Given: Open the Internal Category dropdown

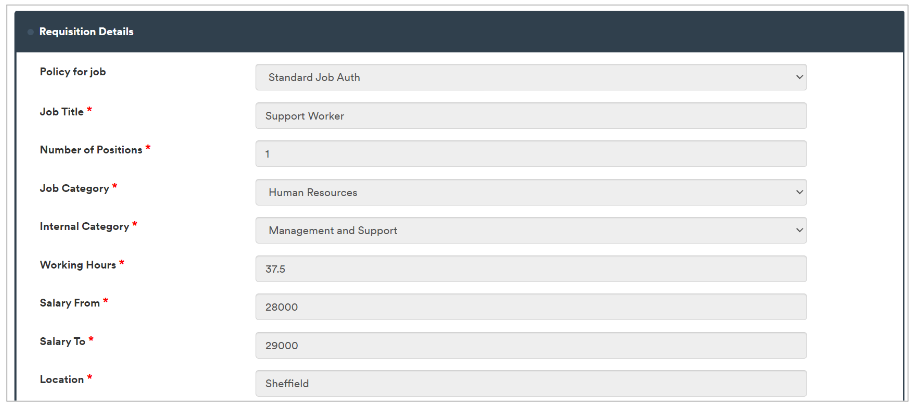Looking at the screenshot, I should tap(530, 231).
